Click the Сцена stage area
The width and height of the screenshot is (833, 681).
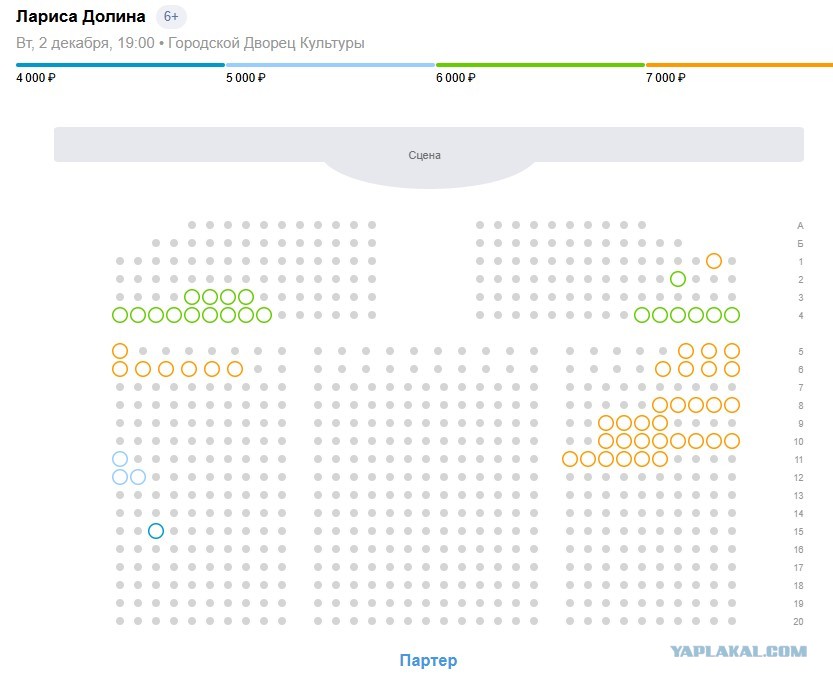[429, 155]
